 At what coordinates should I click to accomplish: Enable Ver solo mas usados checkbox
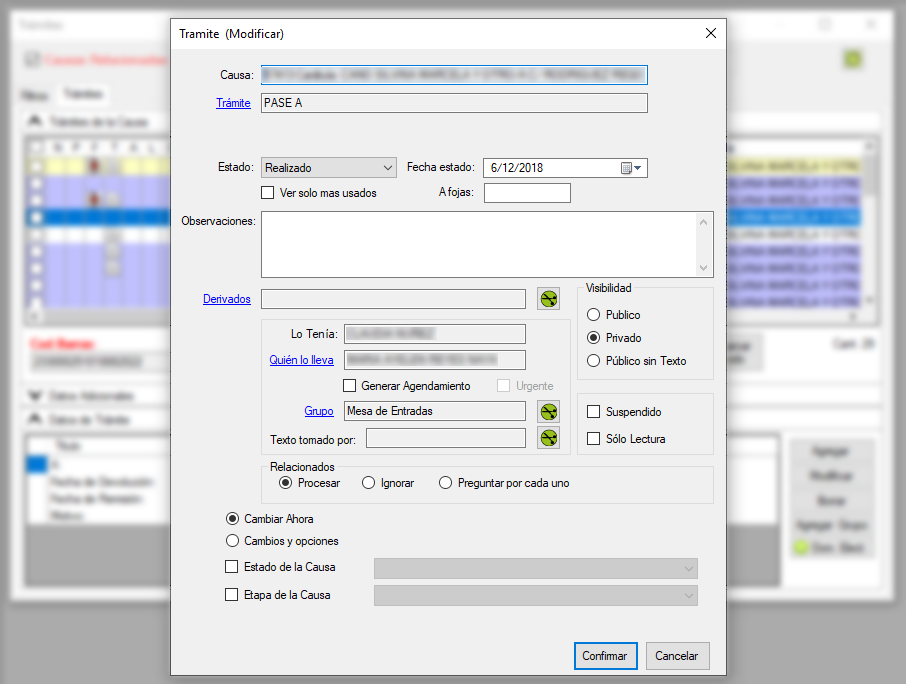pyautogui.click(x=267, y=193)
